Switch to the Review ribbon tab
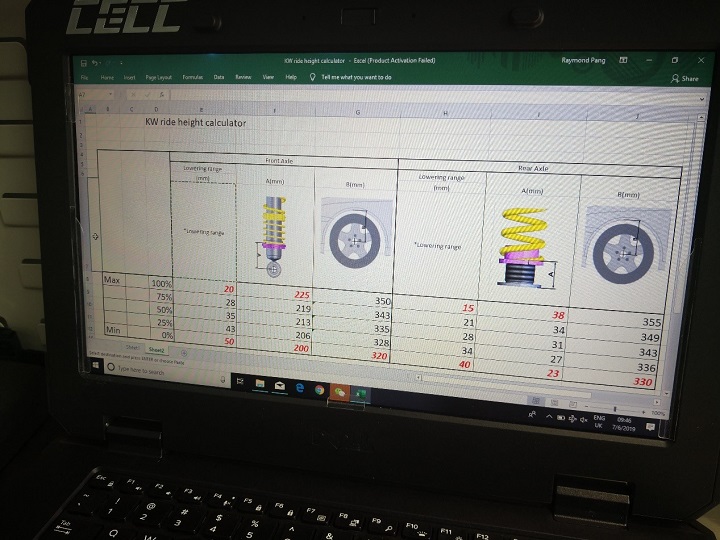This screenshot has height=540, width=720. 243,77
